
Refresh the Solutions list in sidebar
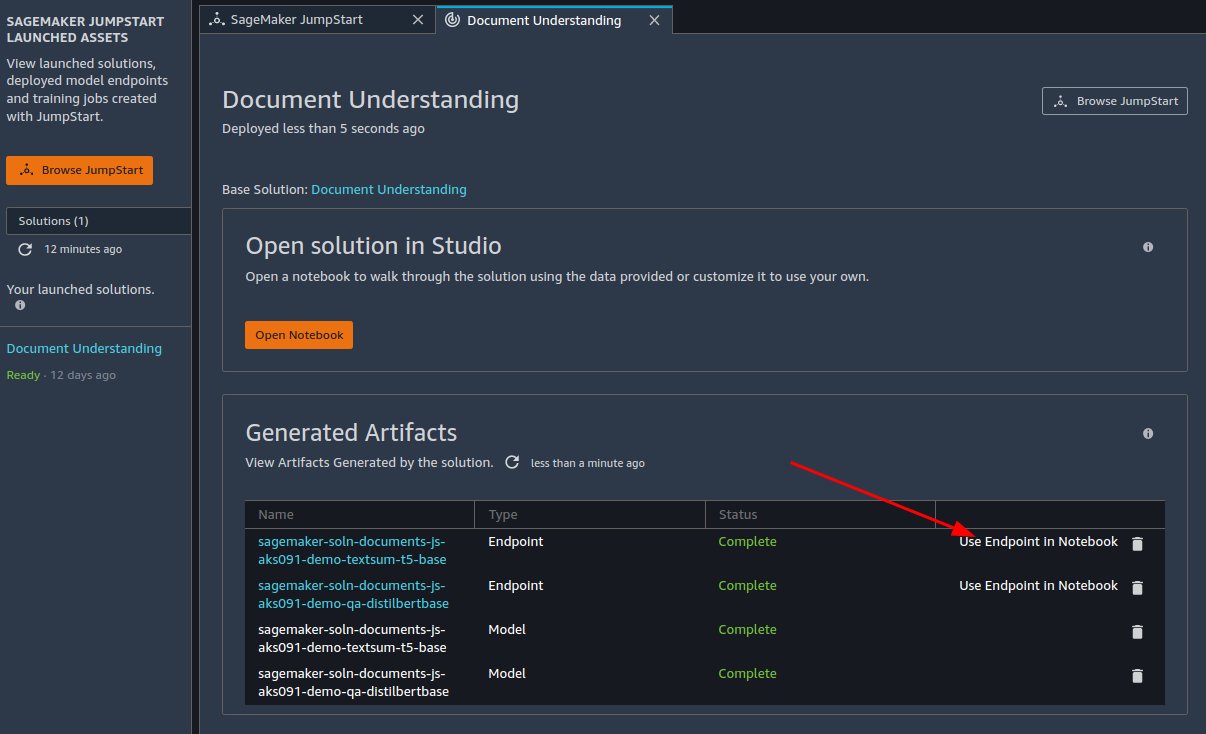point(26,249)
